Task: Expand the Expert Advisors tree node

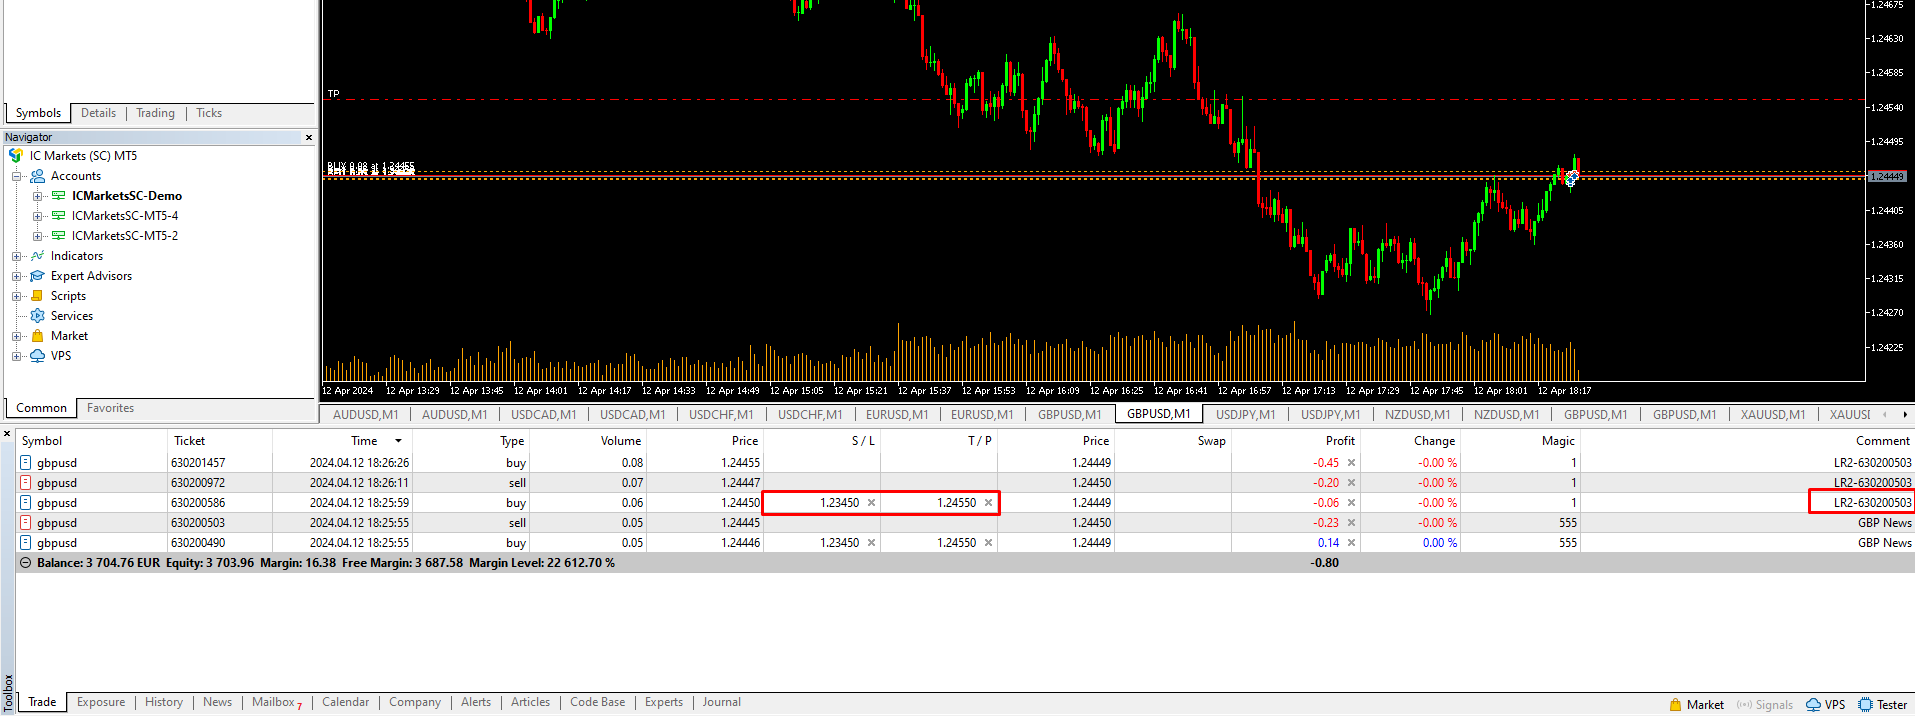Action: pos(16,276)
